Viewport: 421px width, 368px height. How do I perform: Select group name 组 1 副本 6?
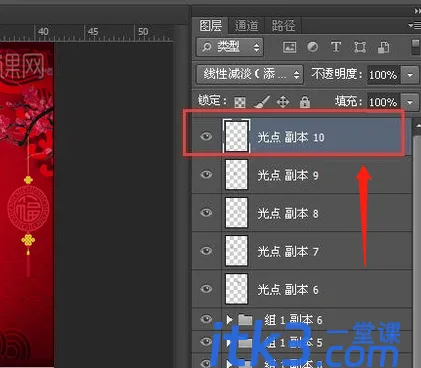293,320
